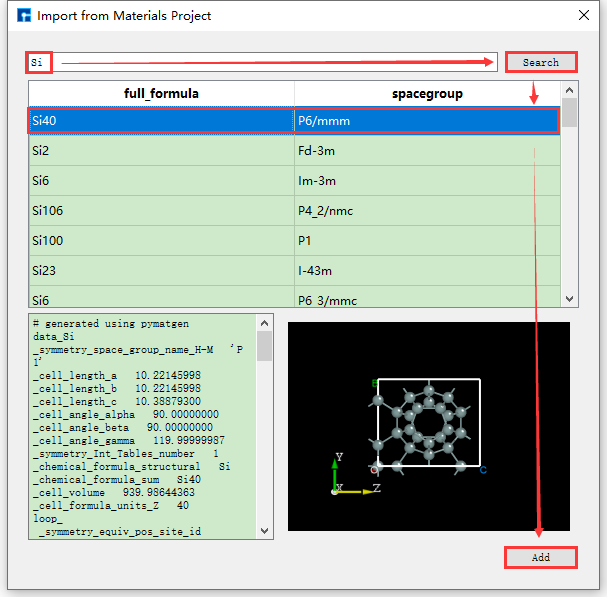607x597 pixels.
Task: Select the Si6 Im-3m entry
Action: pyautogui.click(x=161, y=181)
